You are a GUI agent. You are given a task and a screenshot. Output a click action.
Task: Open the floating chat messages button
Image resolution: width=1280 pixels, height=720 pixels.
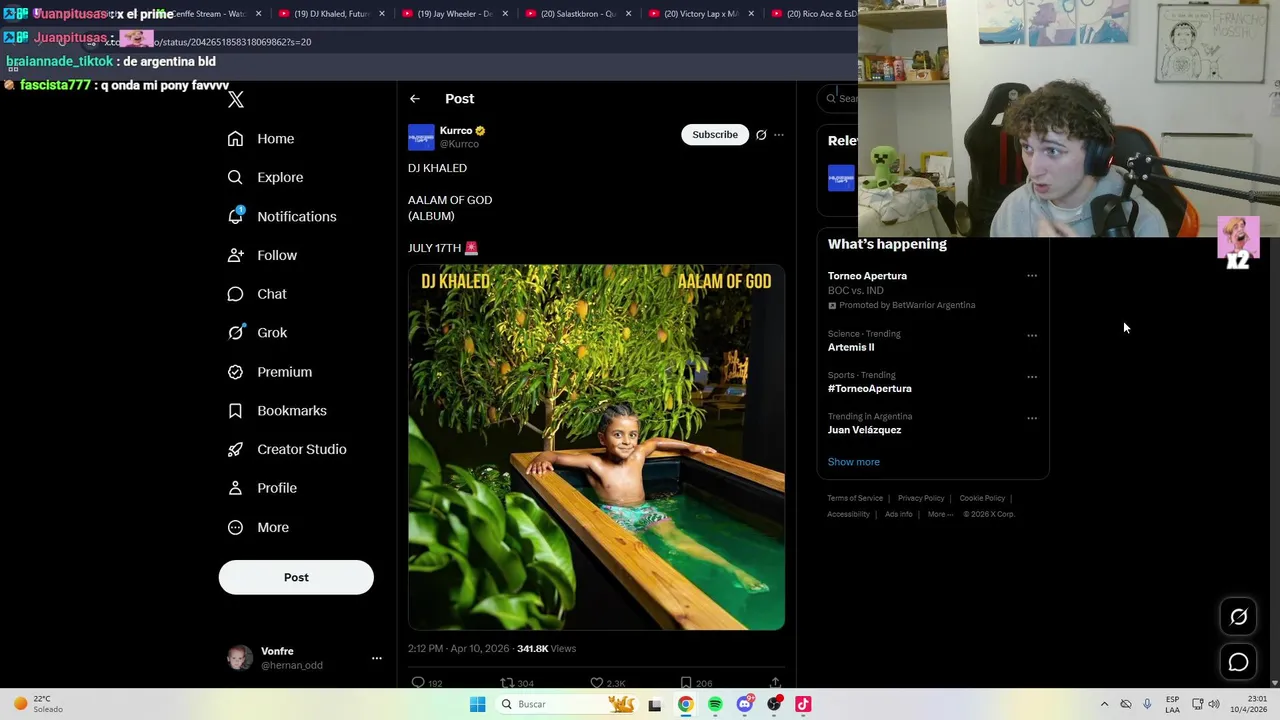1238,662
